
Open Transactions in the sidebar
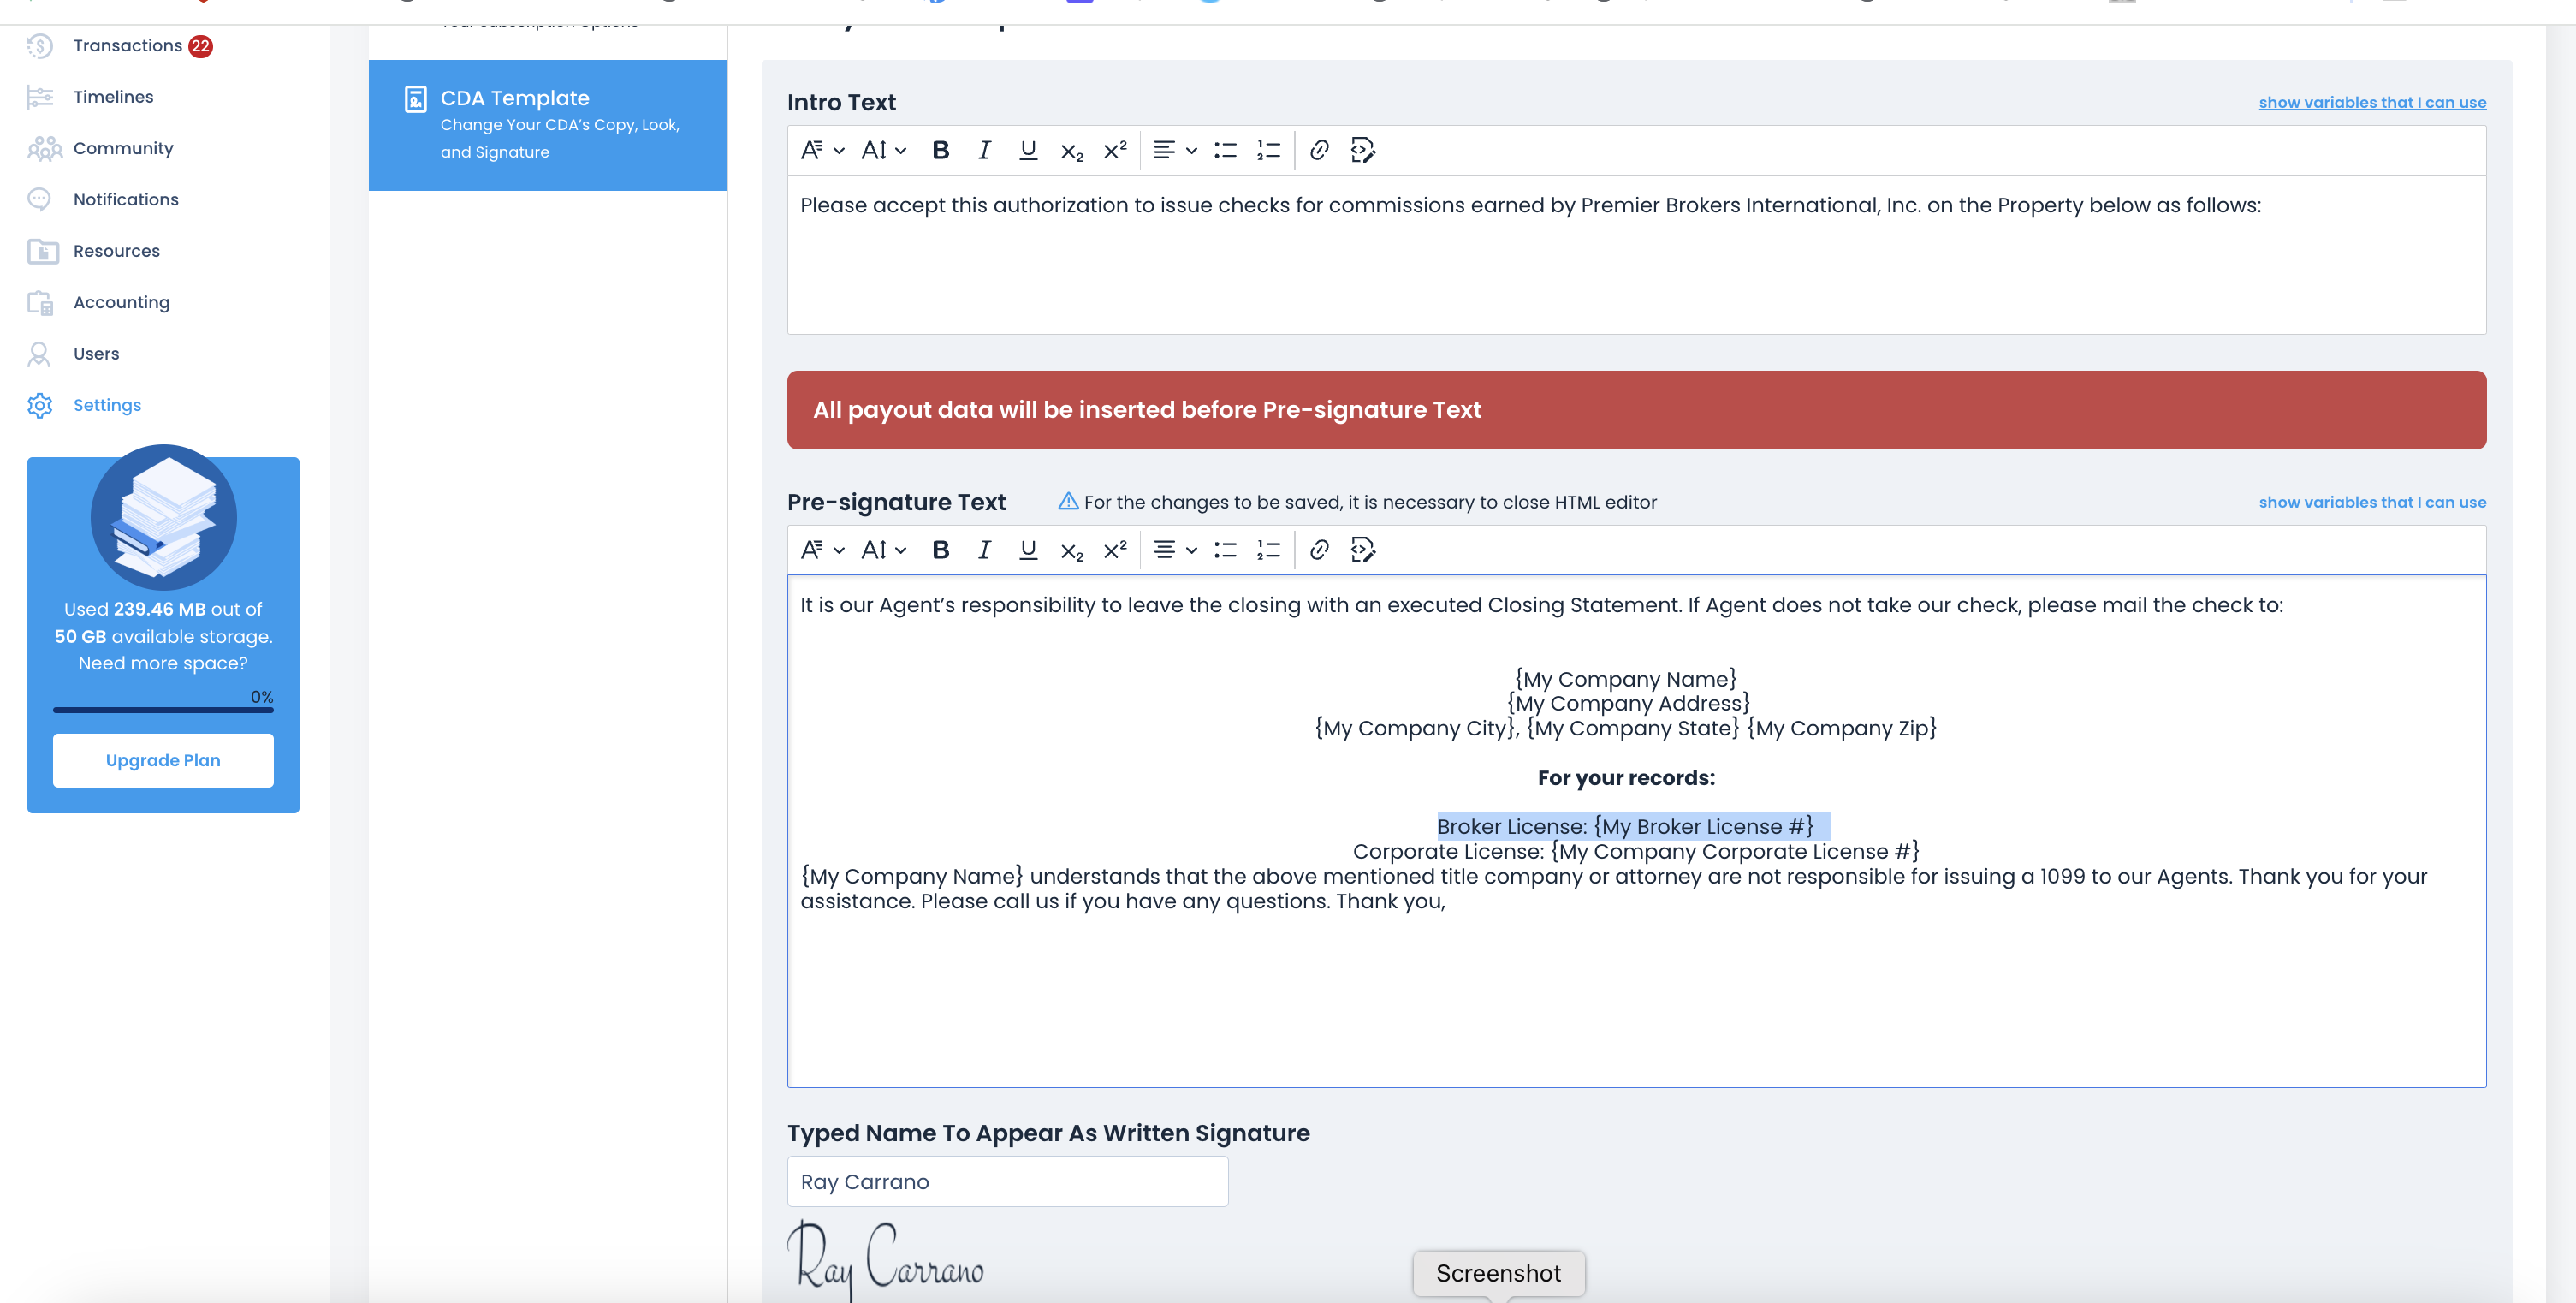tap(127, 45)
